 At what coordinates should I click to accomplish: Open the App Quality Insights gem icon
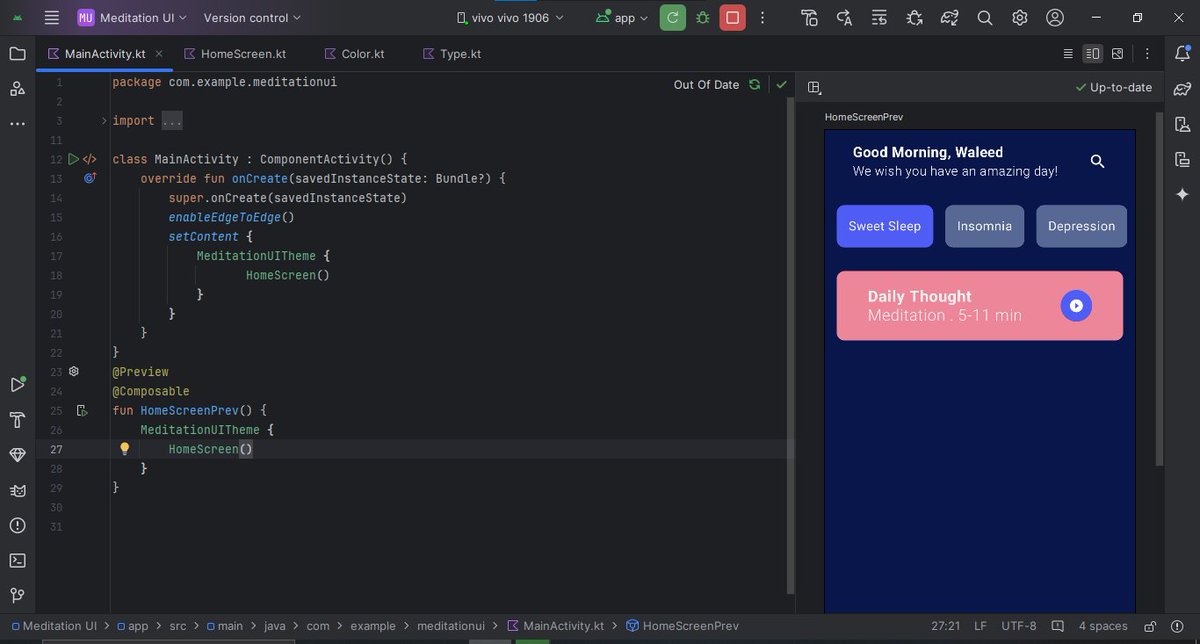[x=17, y=455]
